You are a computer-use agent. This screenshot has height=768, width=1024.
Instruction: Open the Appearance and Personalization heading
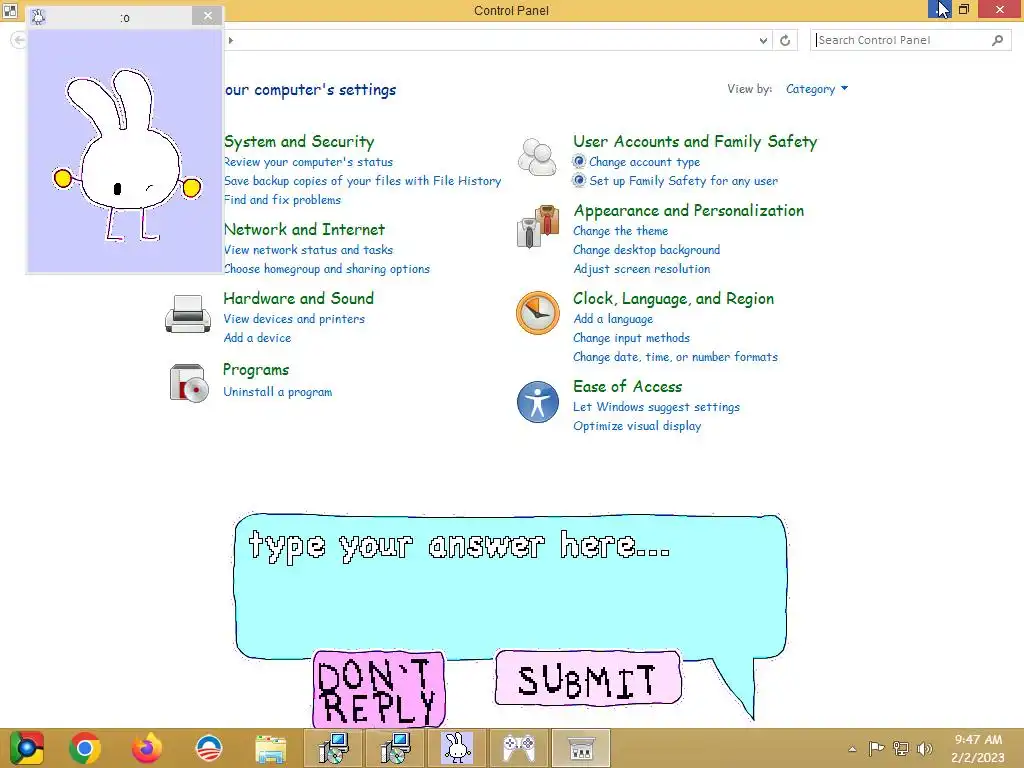pyautogui.click(x=688, y=210)
